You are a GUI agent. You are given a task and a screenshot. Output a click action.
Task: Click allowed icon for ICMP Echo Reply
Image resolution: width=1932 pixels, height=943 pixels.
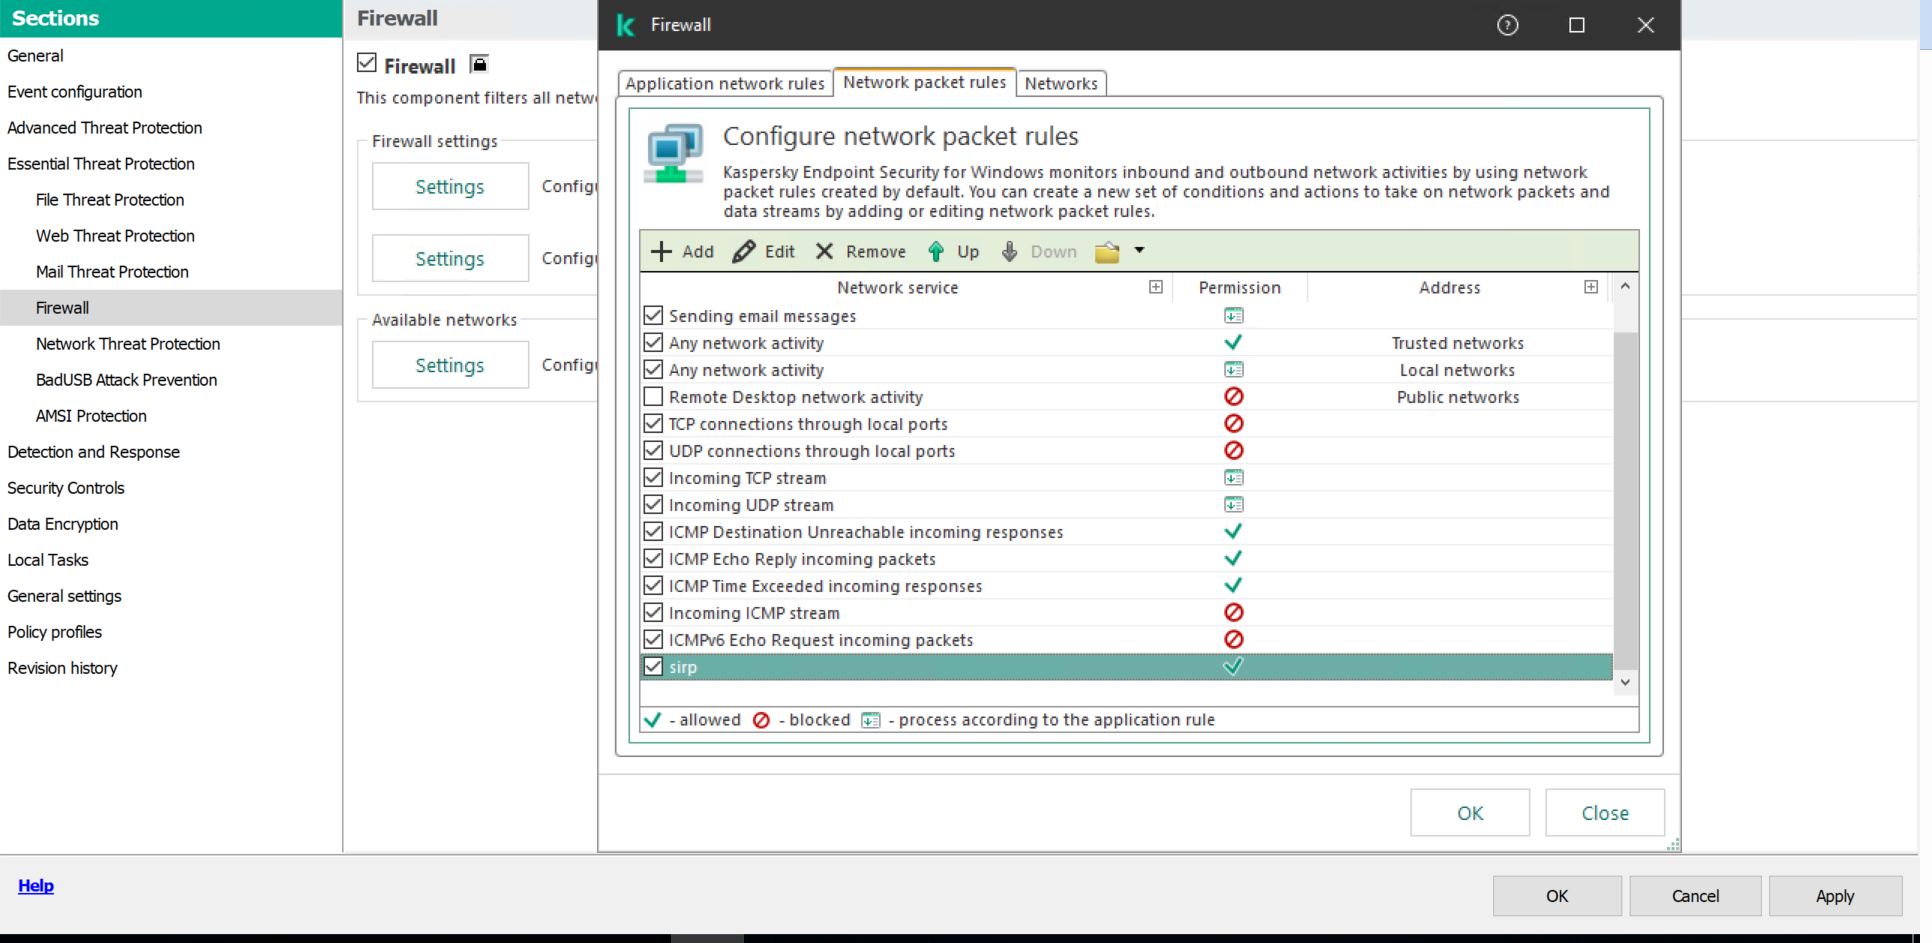[1233, 559]
